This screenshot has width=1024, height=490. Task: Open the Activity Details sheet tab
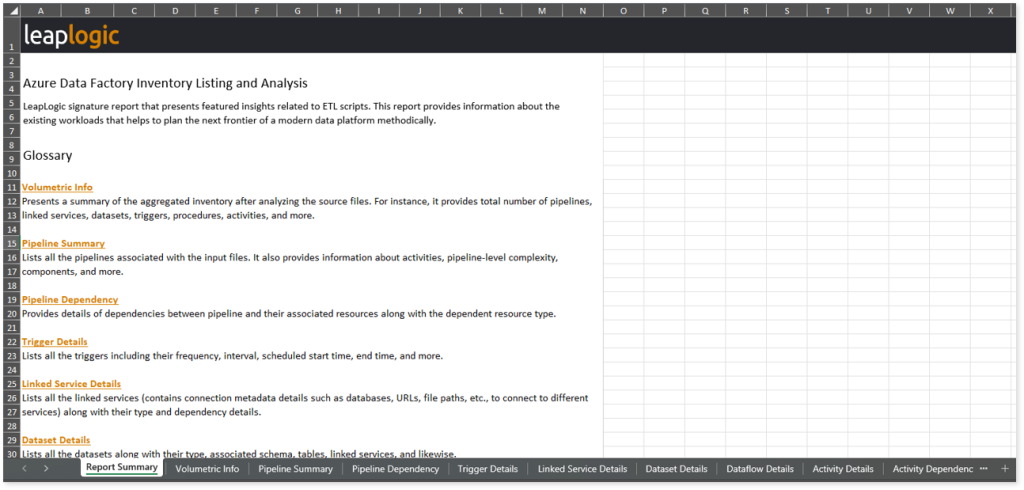pos(843,468)
